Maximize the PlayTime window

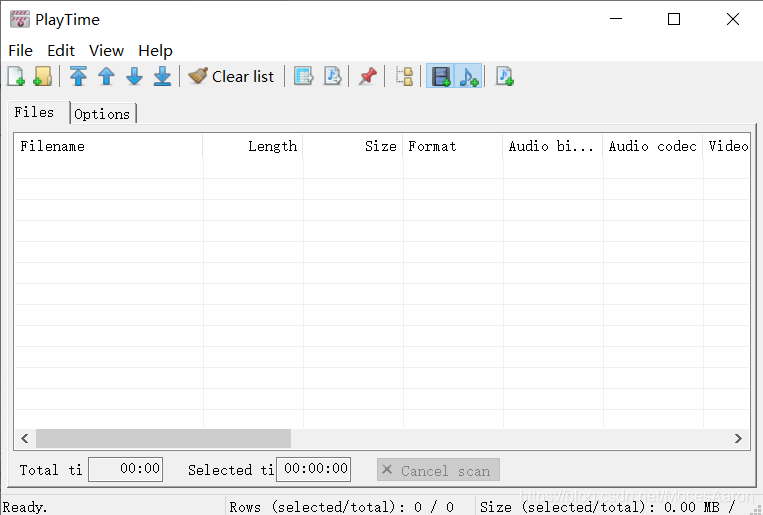(674, 19)
